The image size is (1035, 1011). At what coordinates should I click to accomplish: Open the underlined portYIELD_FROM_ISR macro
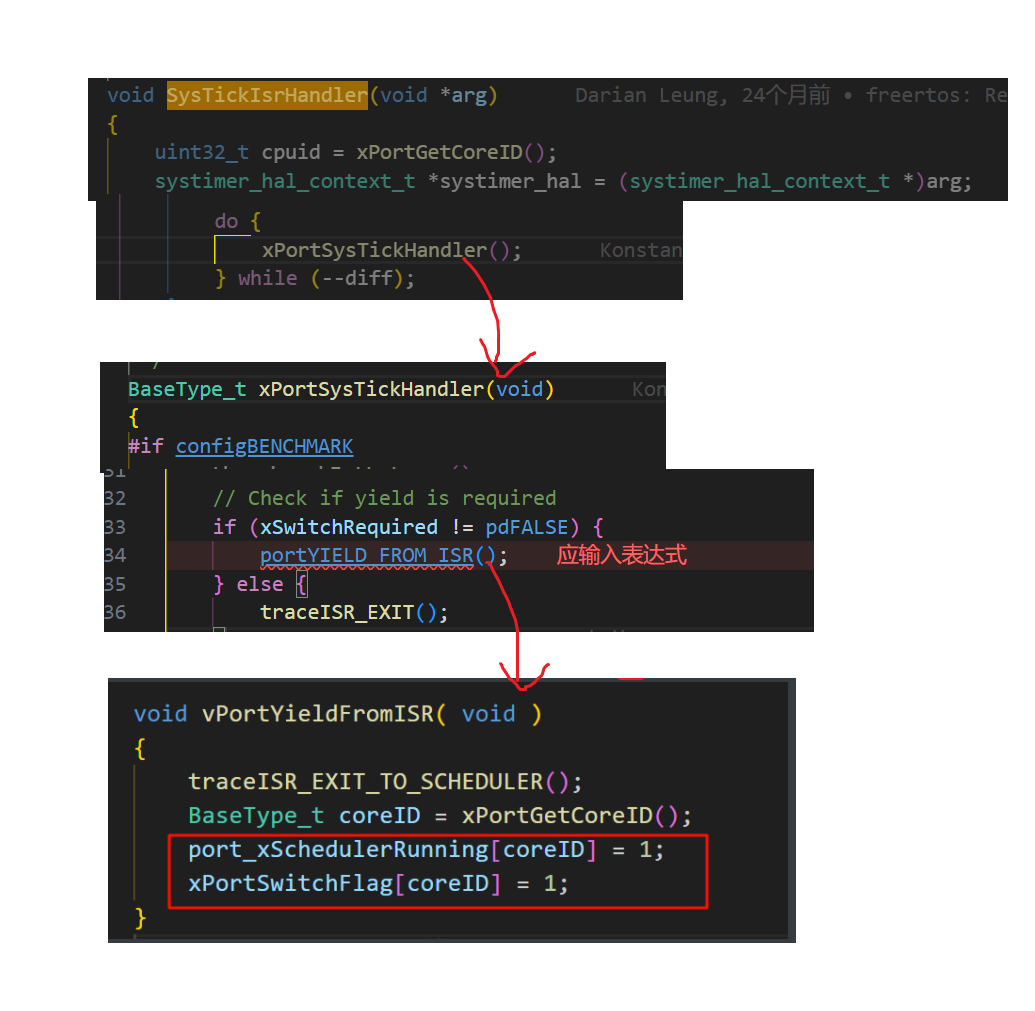pyautogui.click(x=367, y=556)
